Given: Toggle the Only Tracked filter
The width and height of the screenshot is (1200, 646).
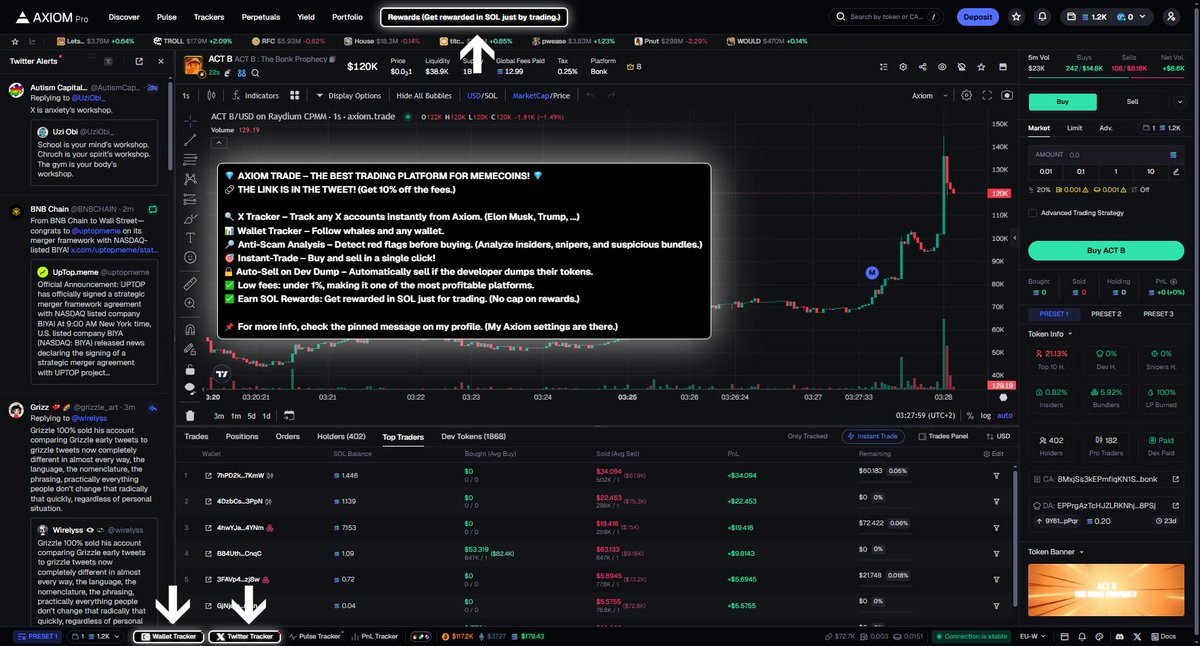Looking at the screenshot, I should [x=807, y=436].
